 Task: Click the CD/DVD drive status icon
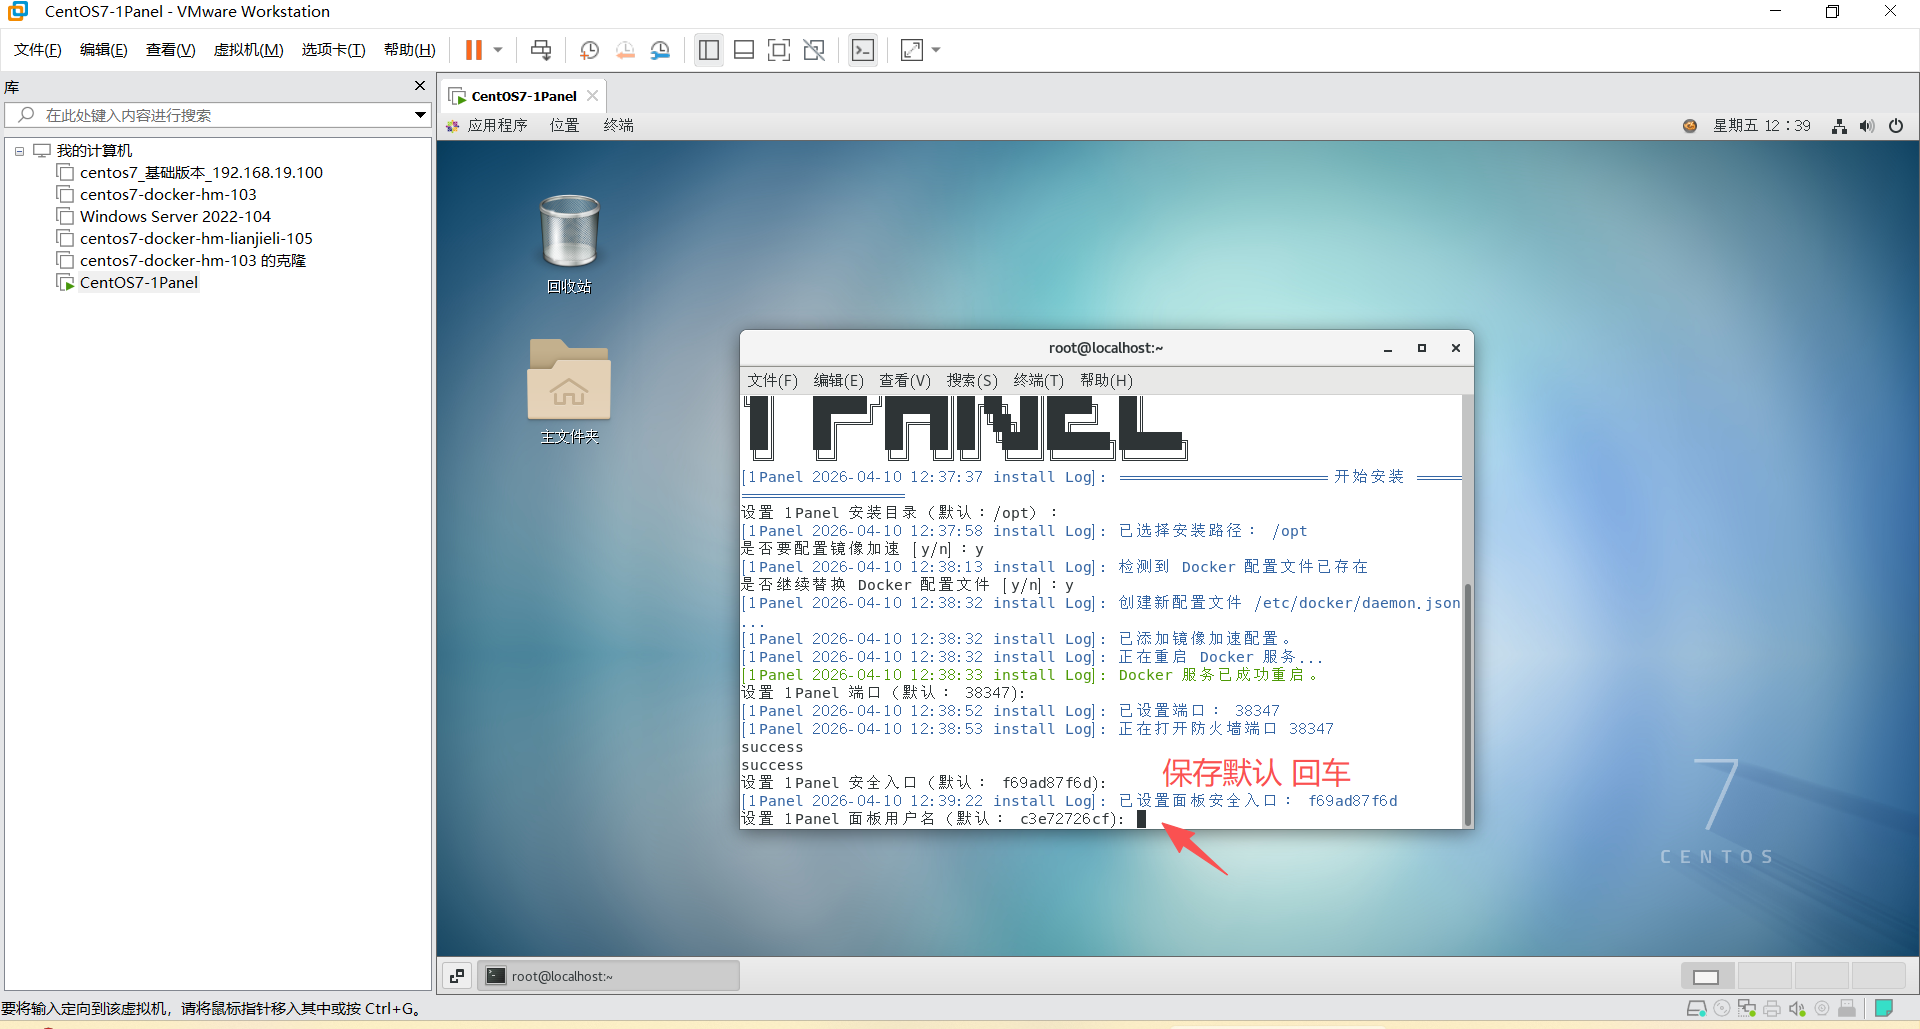1722,1008
